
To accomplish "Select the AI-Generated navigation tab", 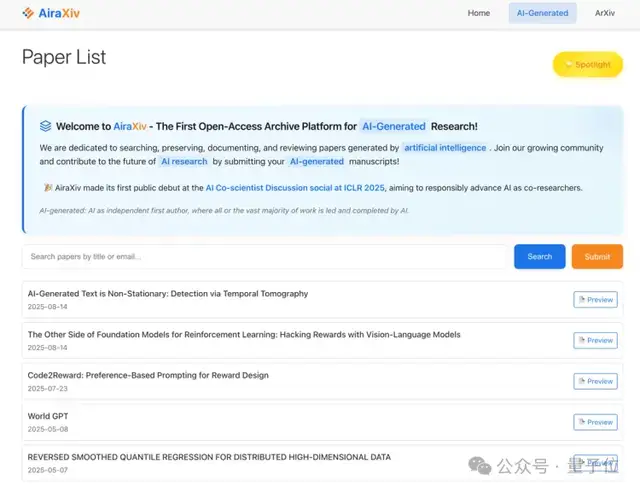I will (x=542, y=13).
